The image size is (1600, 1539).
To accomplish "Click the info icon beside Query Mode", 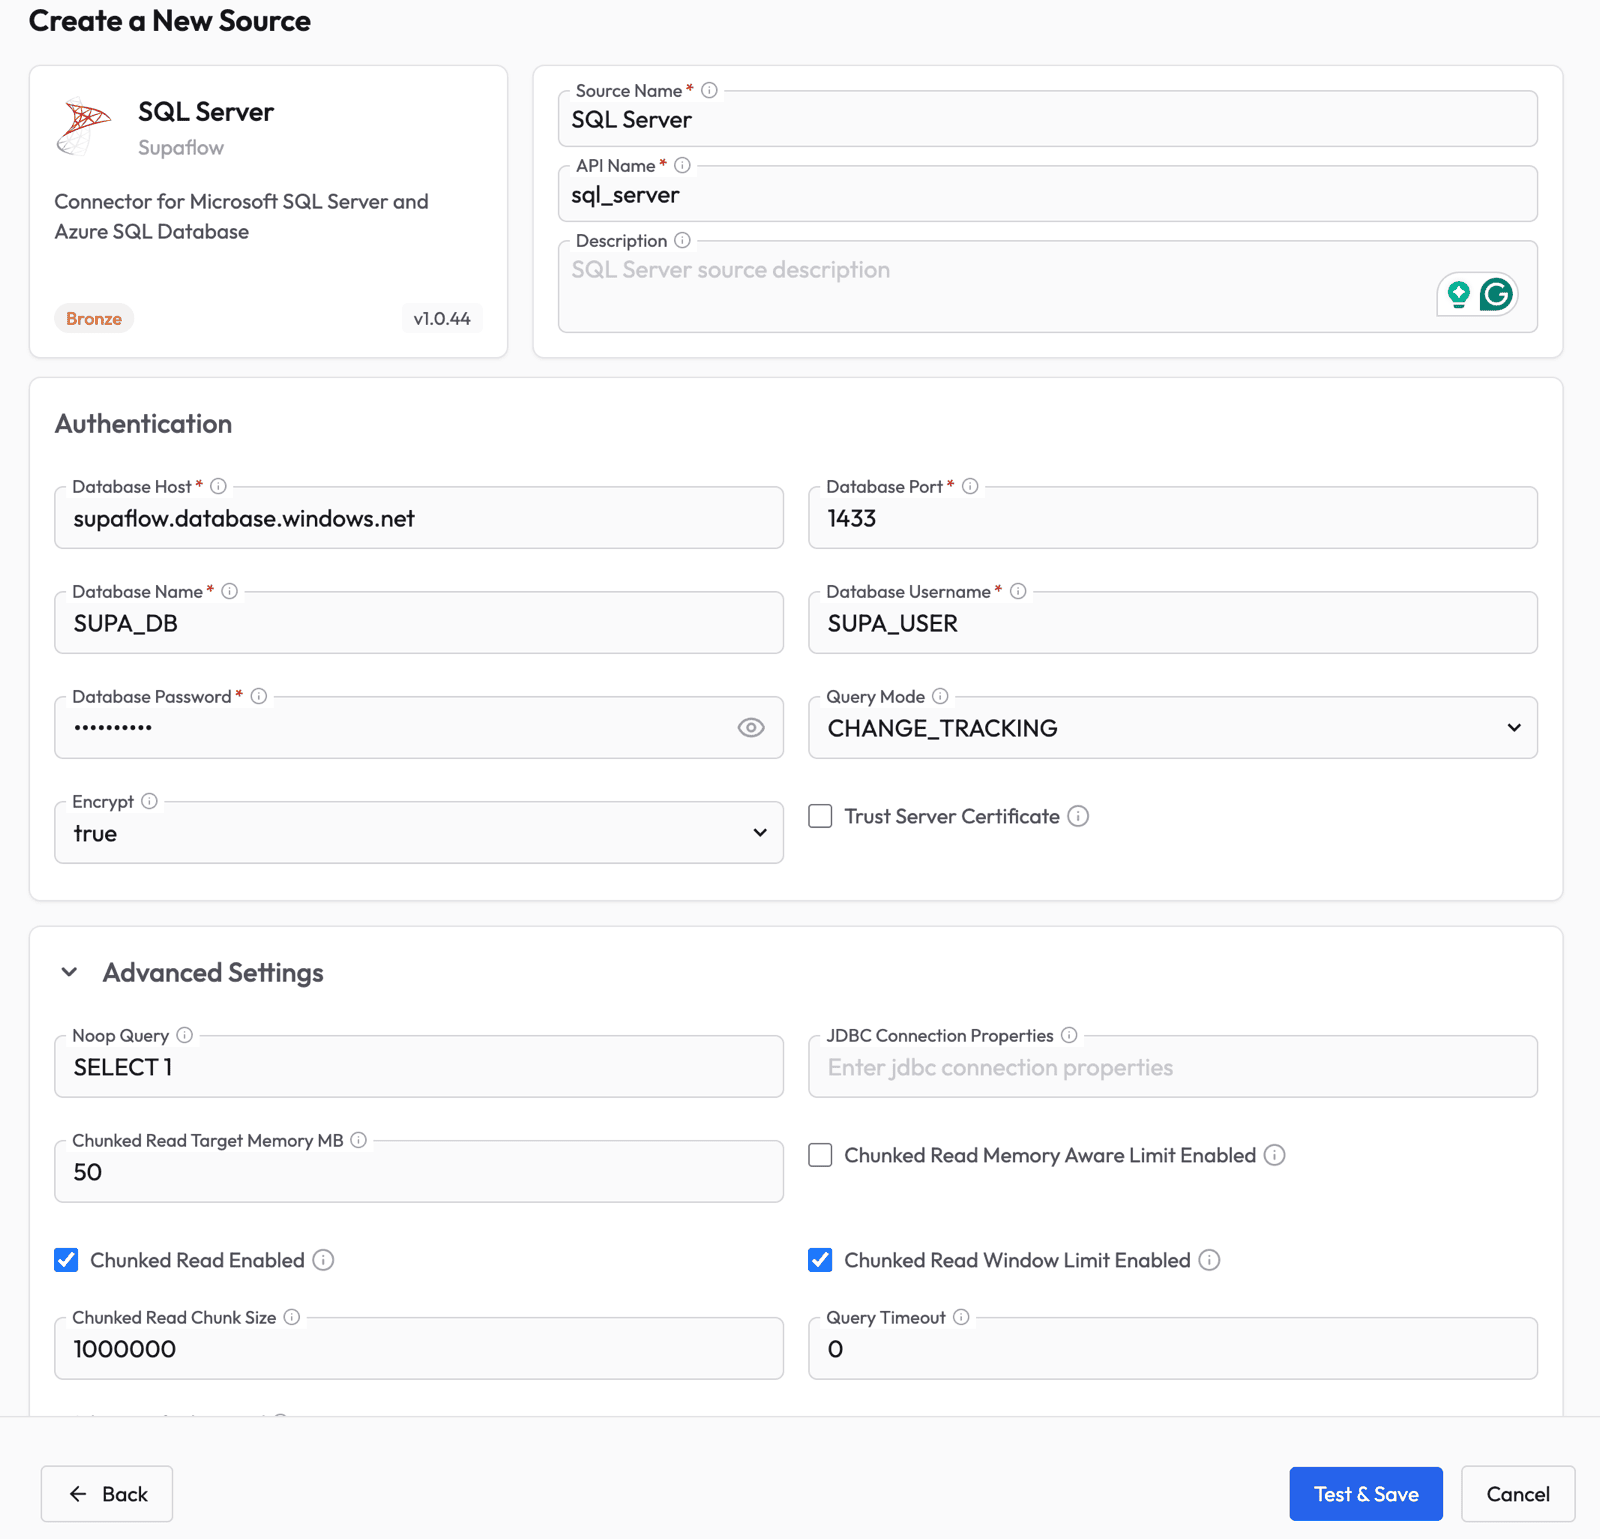I will coord(941,696).
